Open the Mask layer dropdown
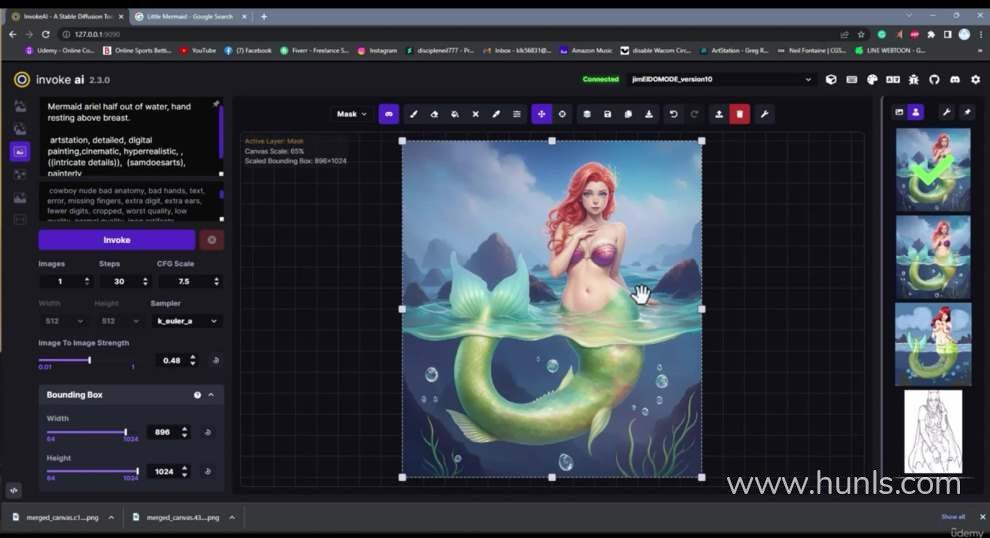The image size is (990, 538). point(351,114)
